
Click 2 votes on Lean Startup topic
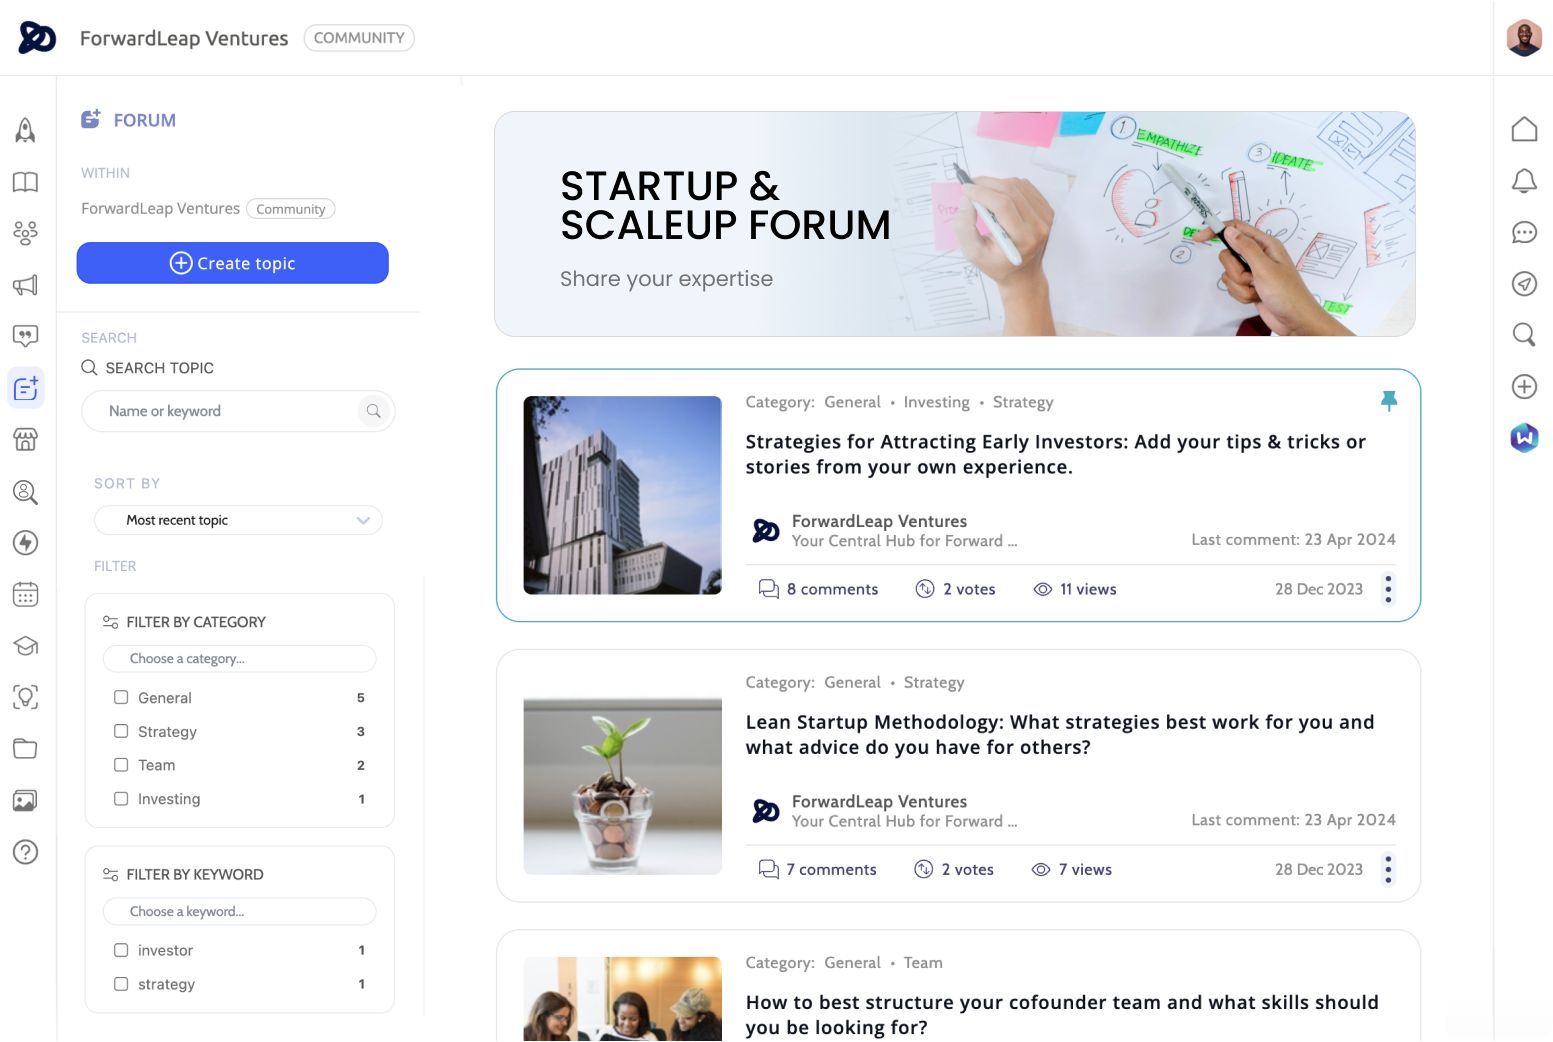point(954,869)
